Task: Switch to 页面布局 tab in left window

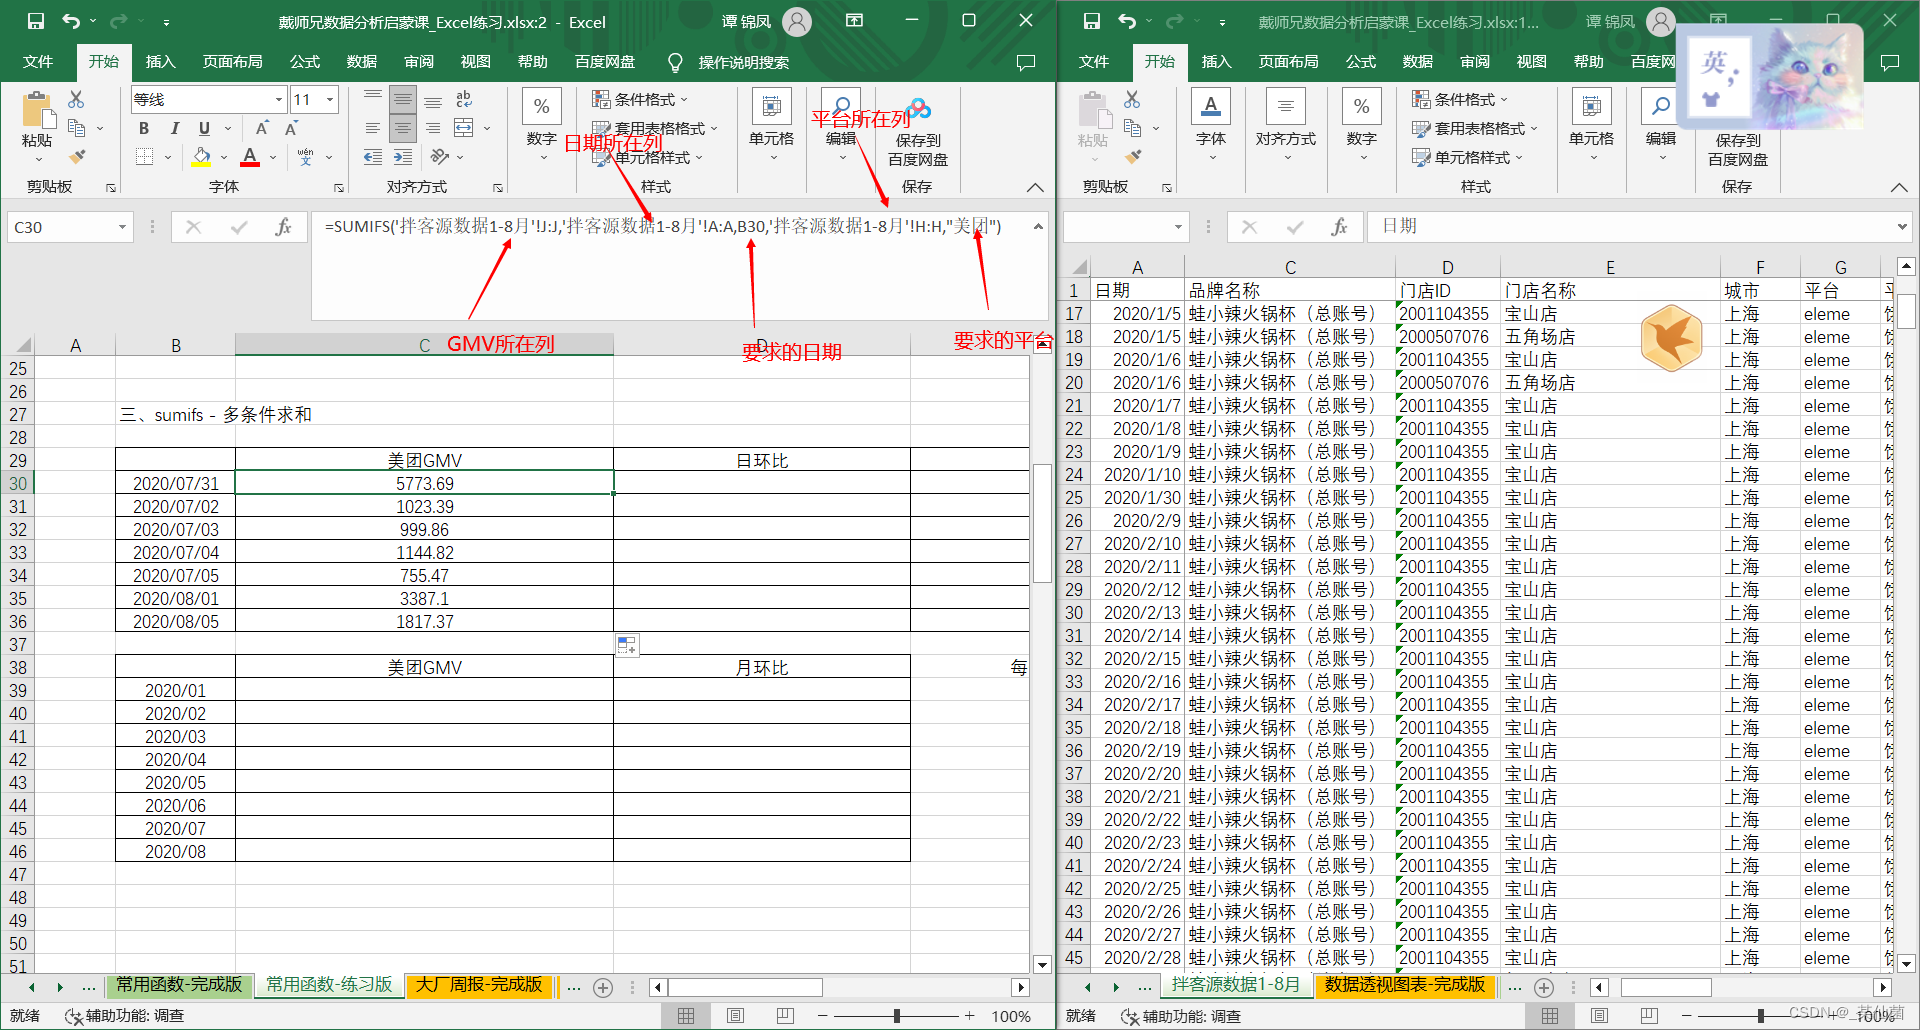Action: (x=233, y=62)
